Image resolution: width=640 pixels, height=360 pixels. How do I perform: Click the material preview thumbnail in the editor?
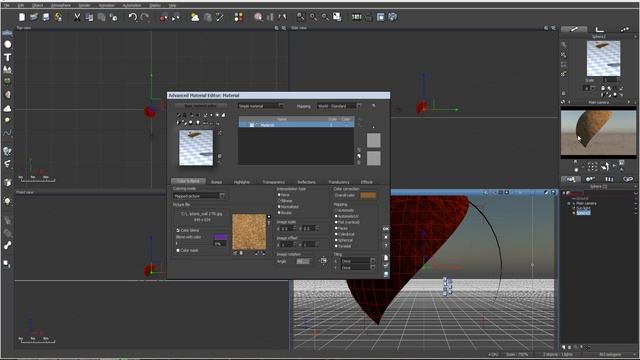tap(196, 148)
